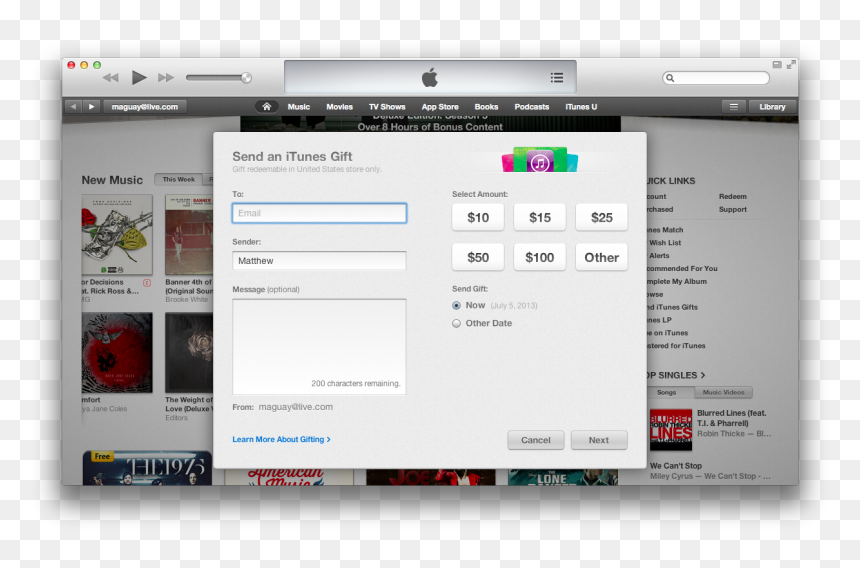The width and height of the screenshot is (860, 568).
Task: Choose the Other gift amount
Action: [x=602, y=257]
